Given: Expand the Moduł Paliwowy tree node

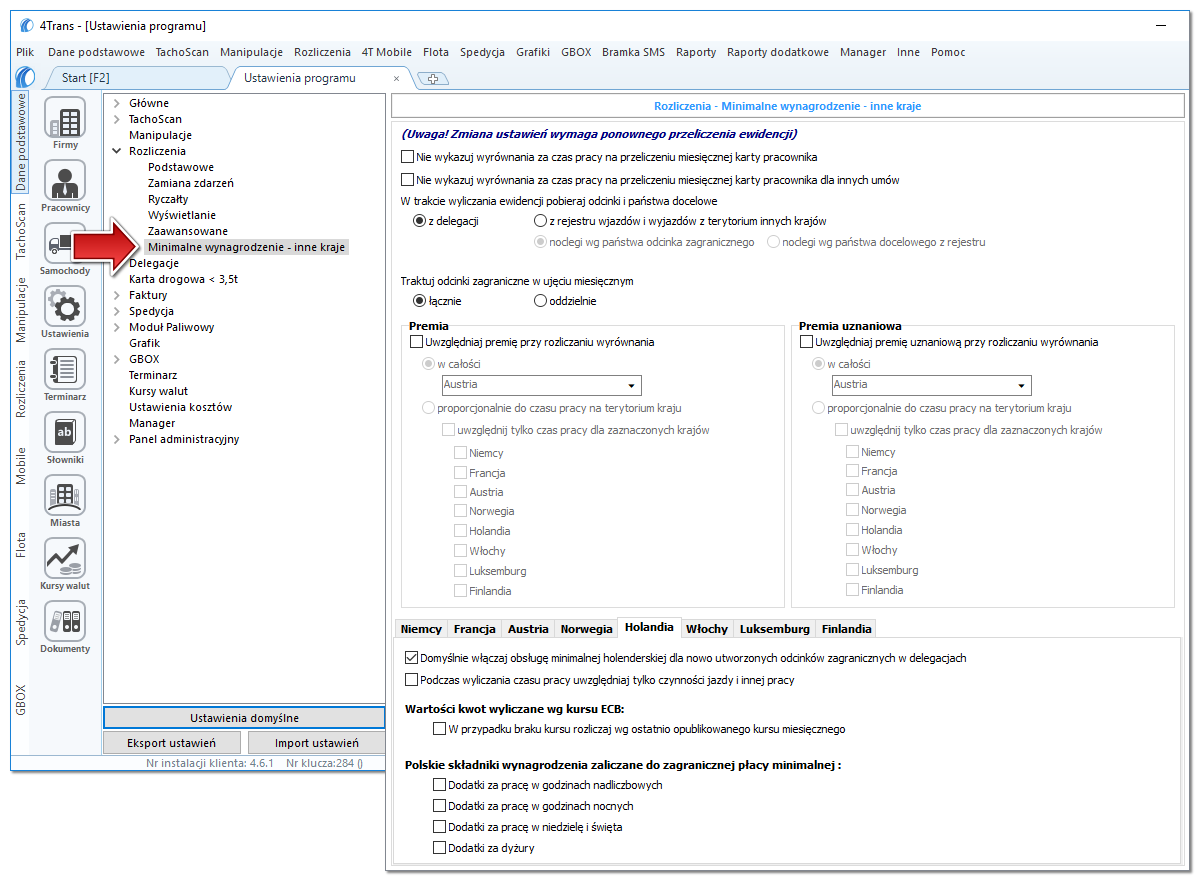Looking at the screenshot, I should pos(117,327).
